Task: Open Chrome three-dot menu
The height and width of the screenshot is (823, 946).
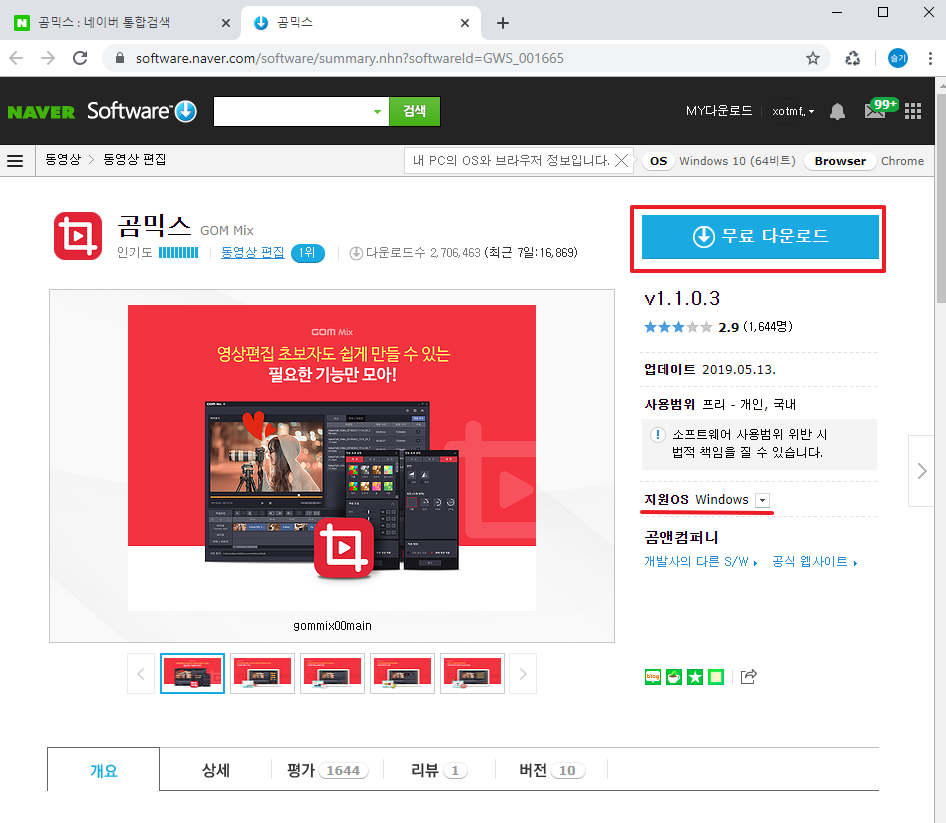Action: coord(930,58)
